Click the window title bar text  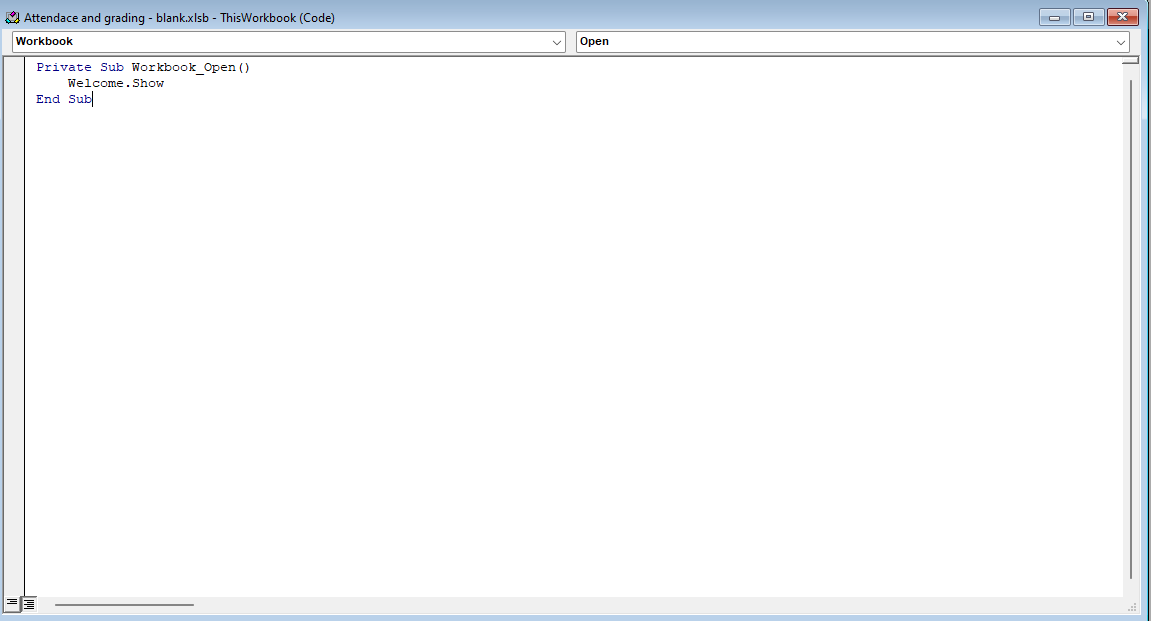click(x=180, y=18)
